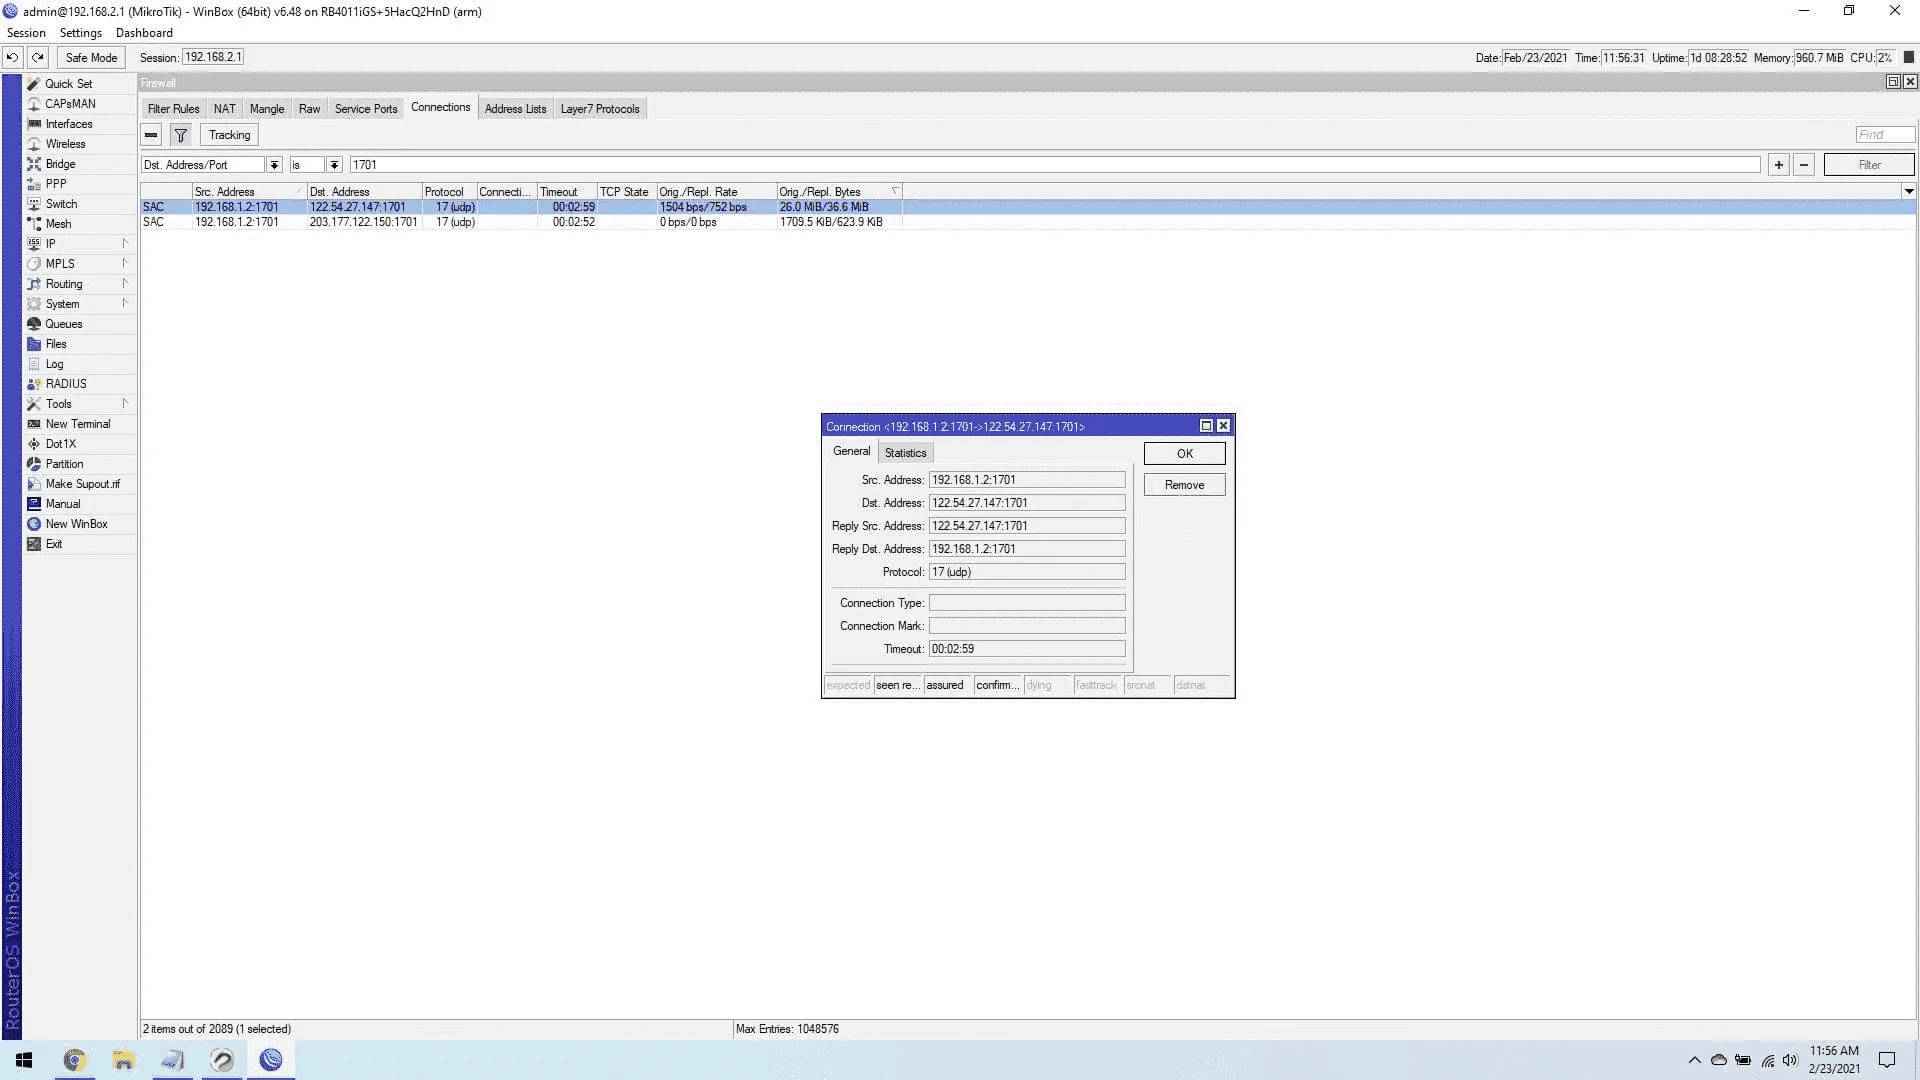The height and width of the screenshot is (1080, 1920).
Task: Open New Terminal icon
Action: [34, 424]
